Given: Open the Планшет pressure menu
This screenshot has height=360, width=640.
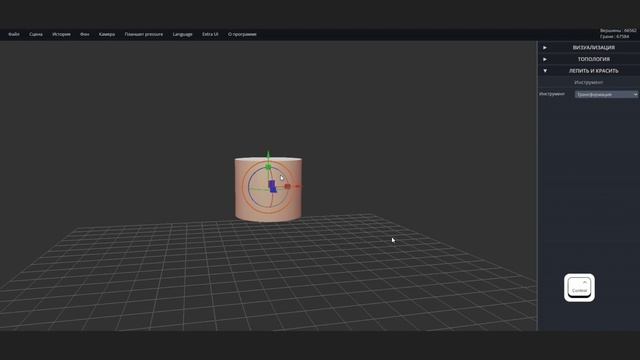Looking at the screenshot, I should coord(144,34).
